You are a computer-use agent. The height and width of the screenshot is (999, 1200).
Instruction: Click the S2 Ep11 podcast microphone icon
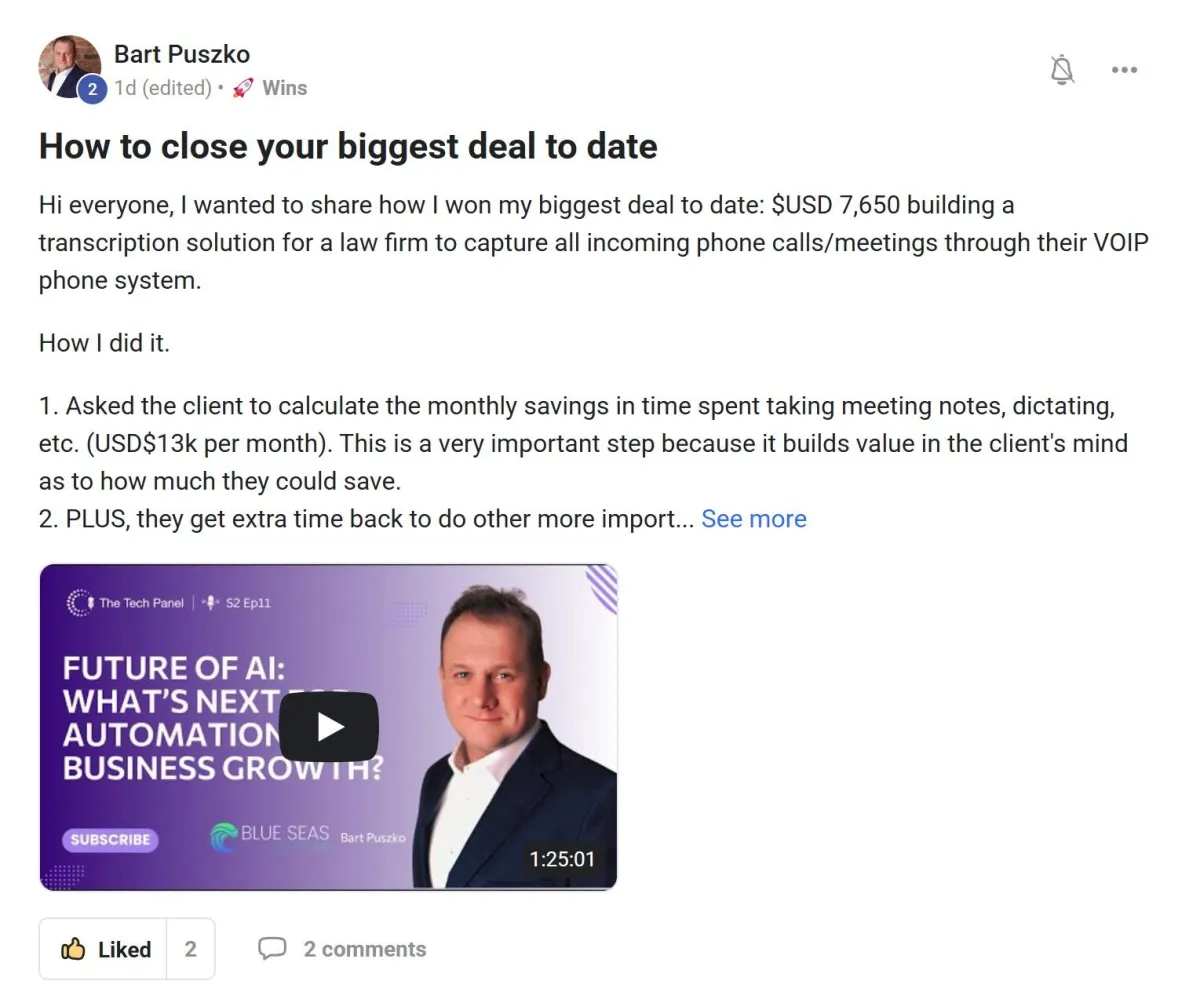pyautogui.click(x=209, y=603)
